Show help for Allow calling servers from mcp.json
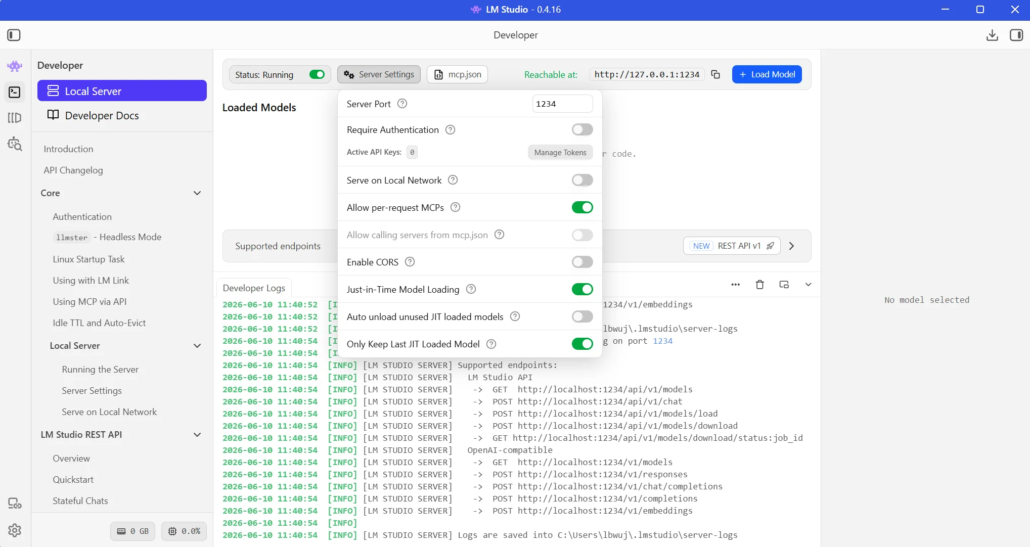The height and width of the screenshot is (547, 1030). [x=499, y=234]
